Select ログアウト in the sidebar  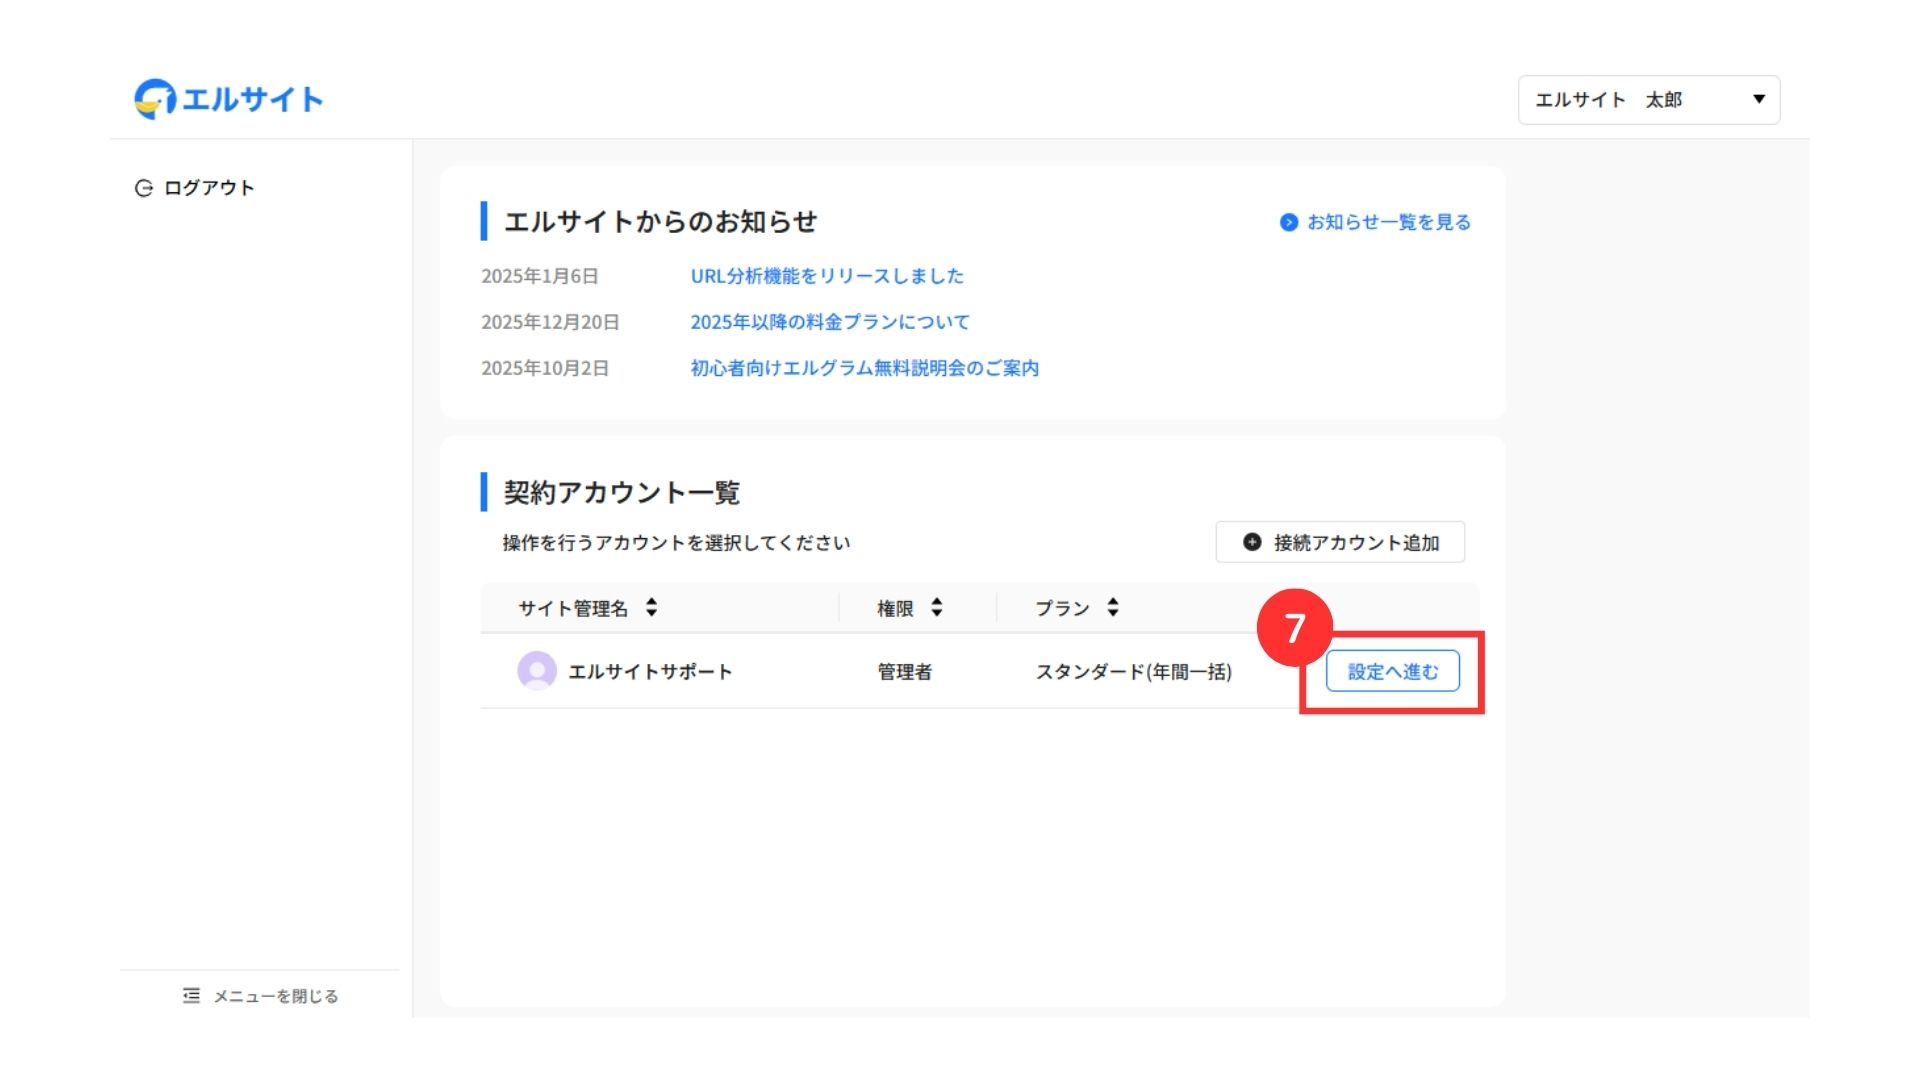pyautogui.click(x=209, y=188)
